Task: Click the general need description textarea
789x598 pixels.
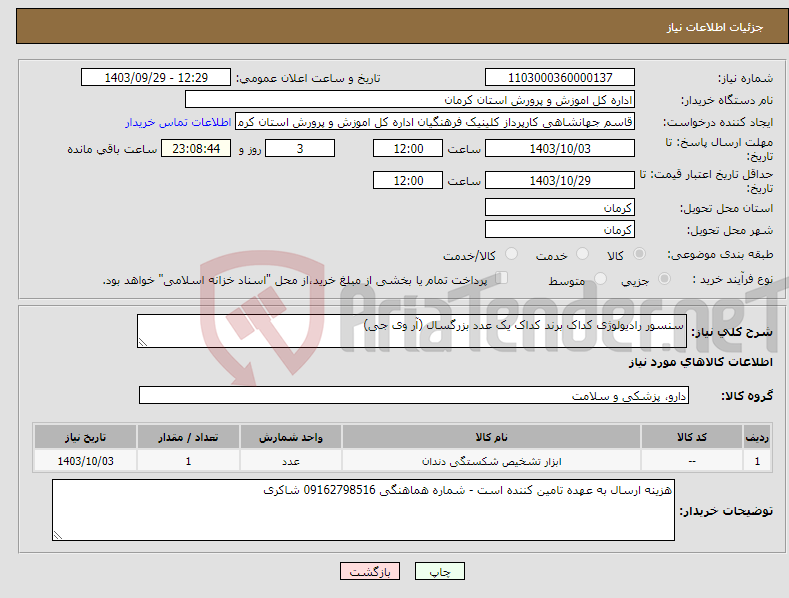Action: [412, 331]
